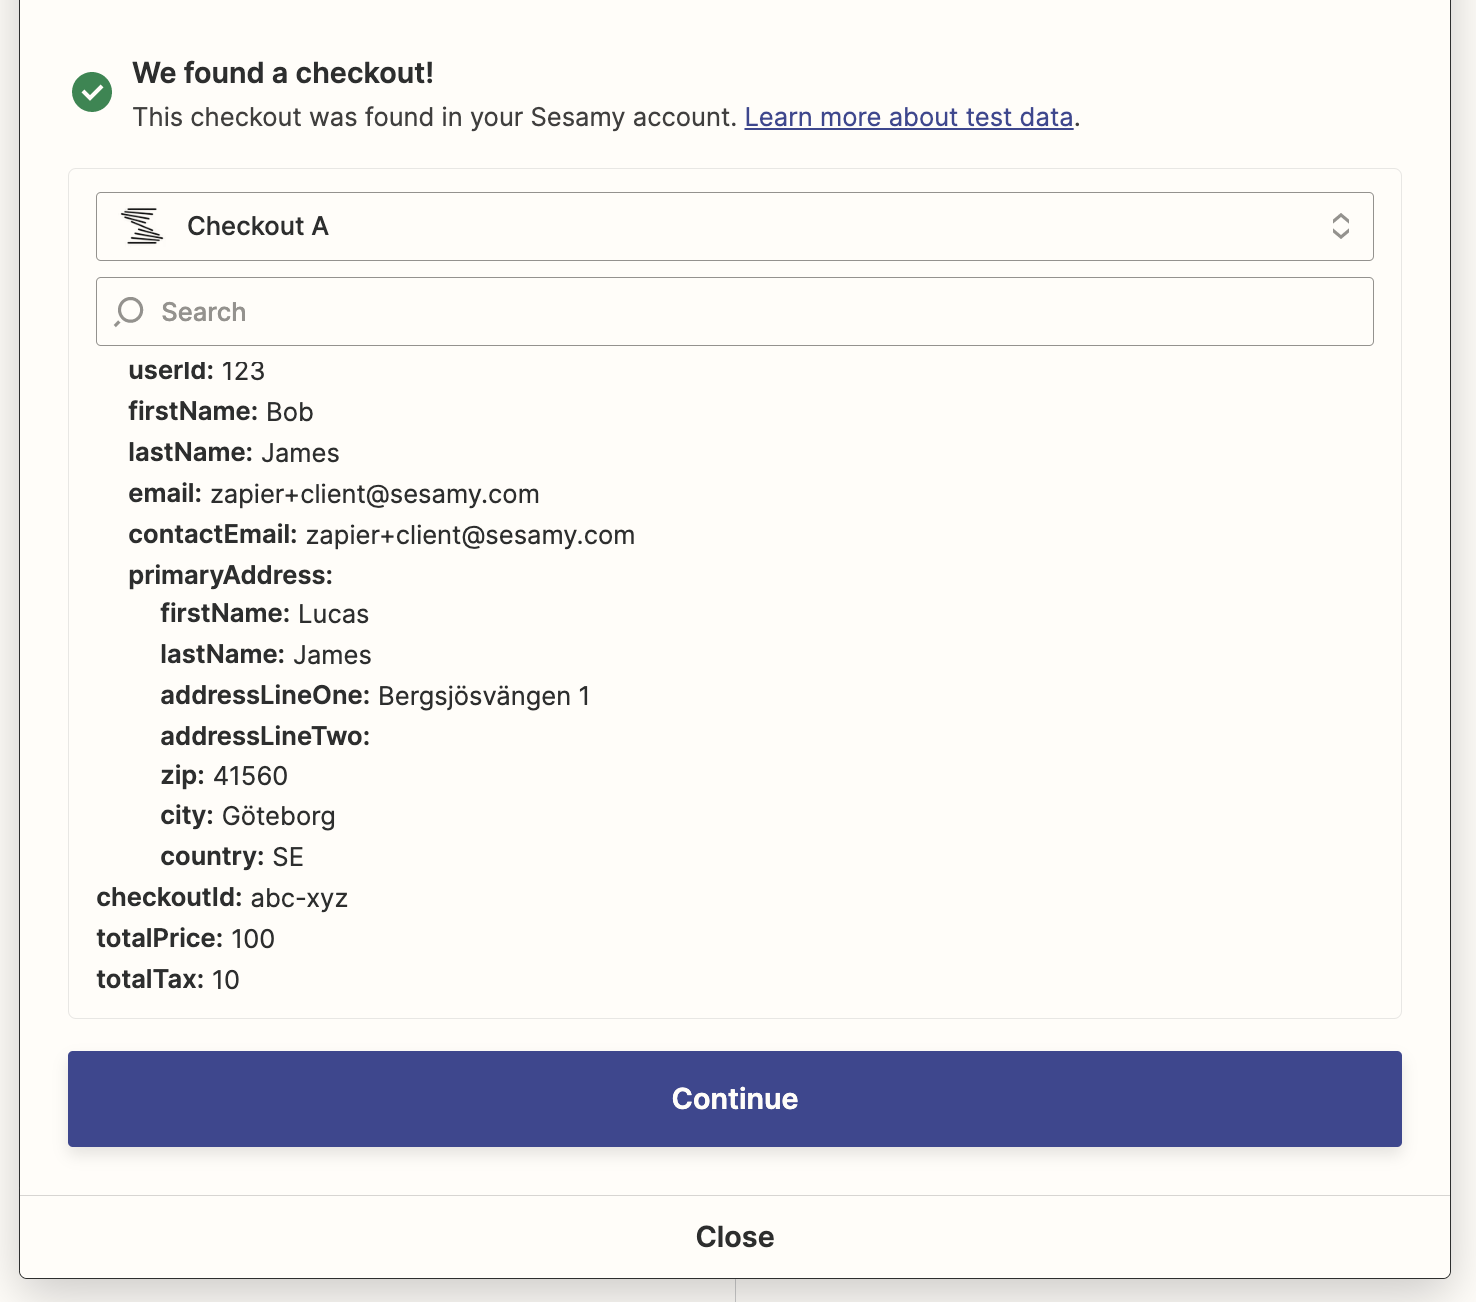Viewport: 1476px width, 1302px height.
Task: Select the 'city: Göteborg' row
Action: [x=247, y=816]
